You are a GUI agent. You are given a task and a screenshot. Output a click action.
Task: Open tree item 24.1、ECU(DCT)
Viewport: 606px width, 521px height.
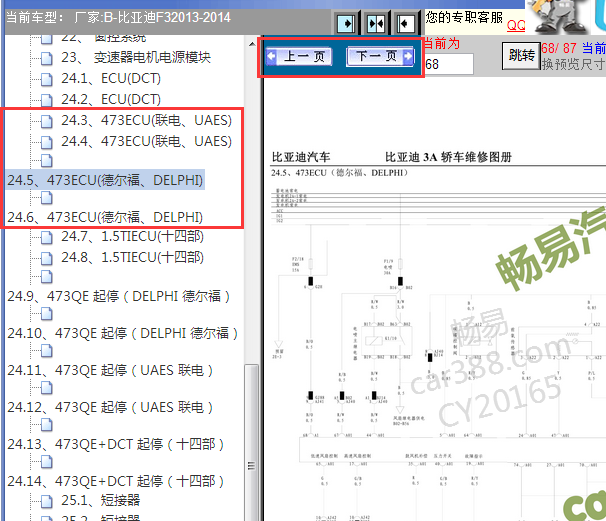coord(111,78)
